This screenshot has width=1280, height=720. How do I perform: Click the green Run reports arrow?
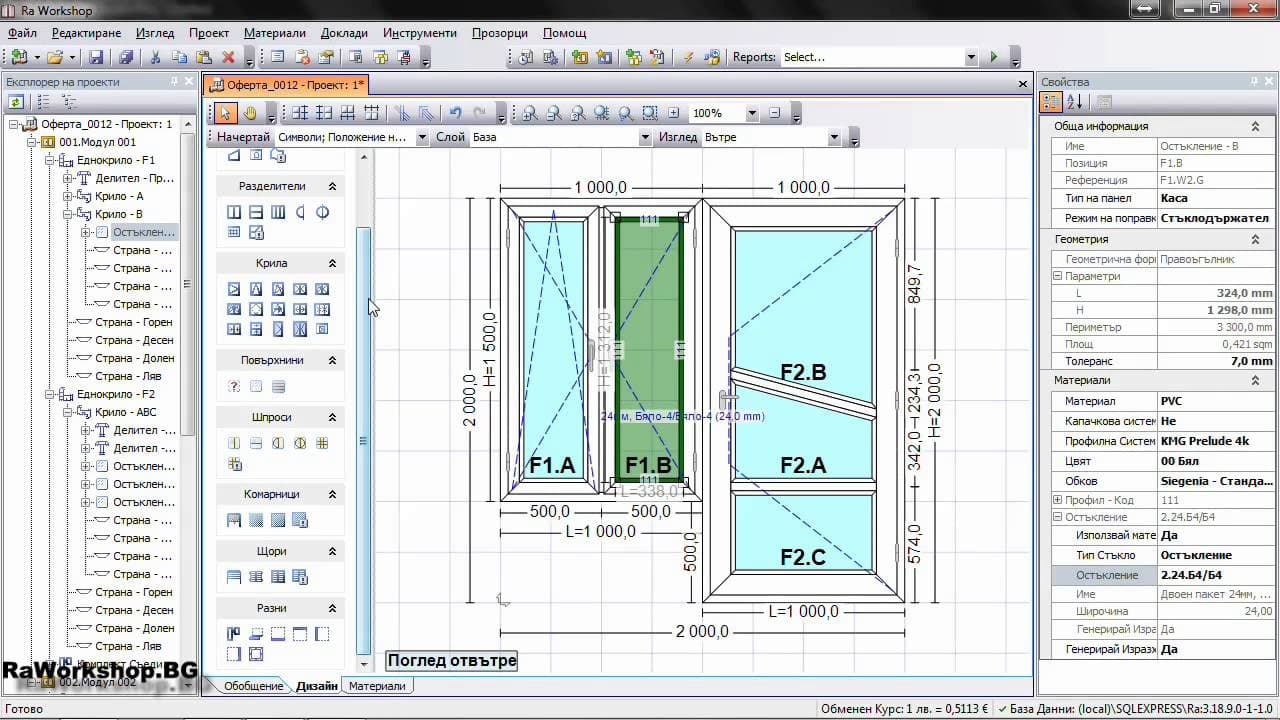pos(994,57)
